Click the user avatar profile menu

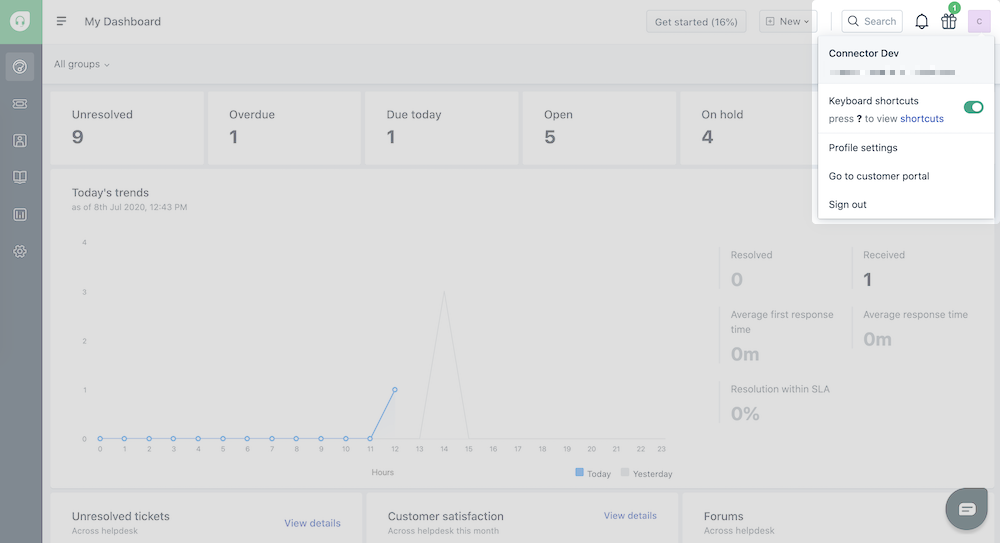[979, 21]
